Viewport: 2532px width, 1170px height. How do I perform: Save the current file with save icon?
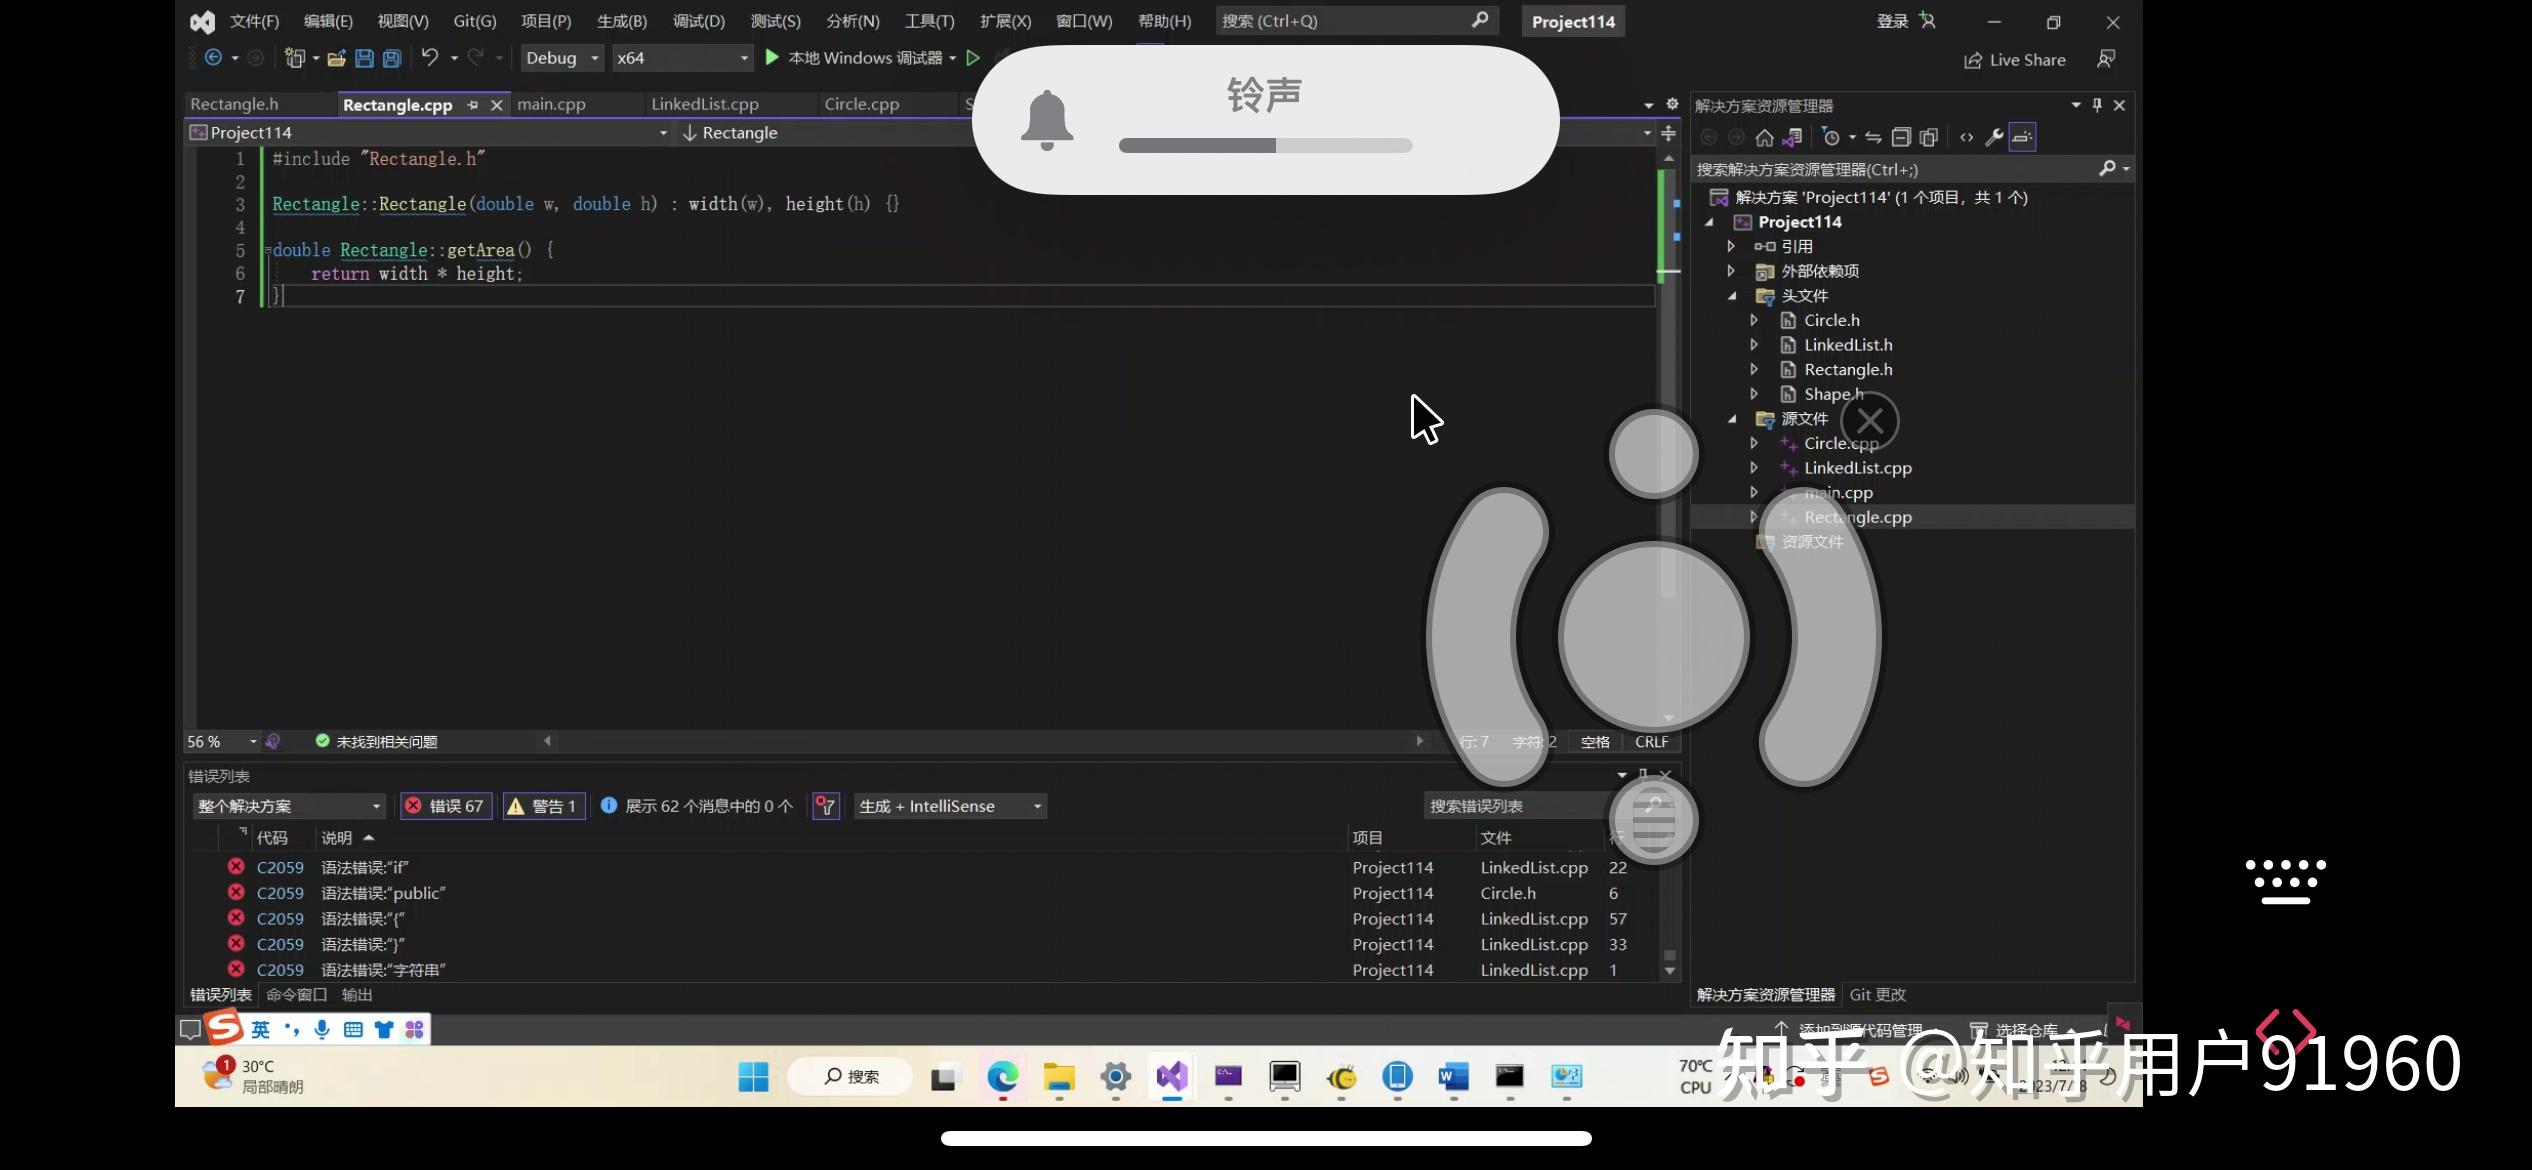click(364, 58)
